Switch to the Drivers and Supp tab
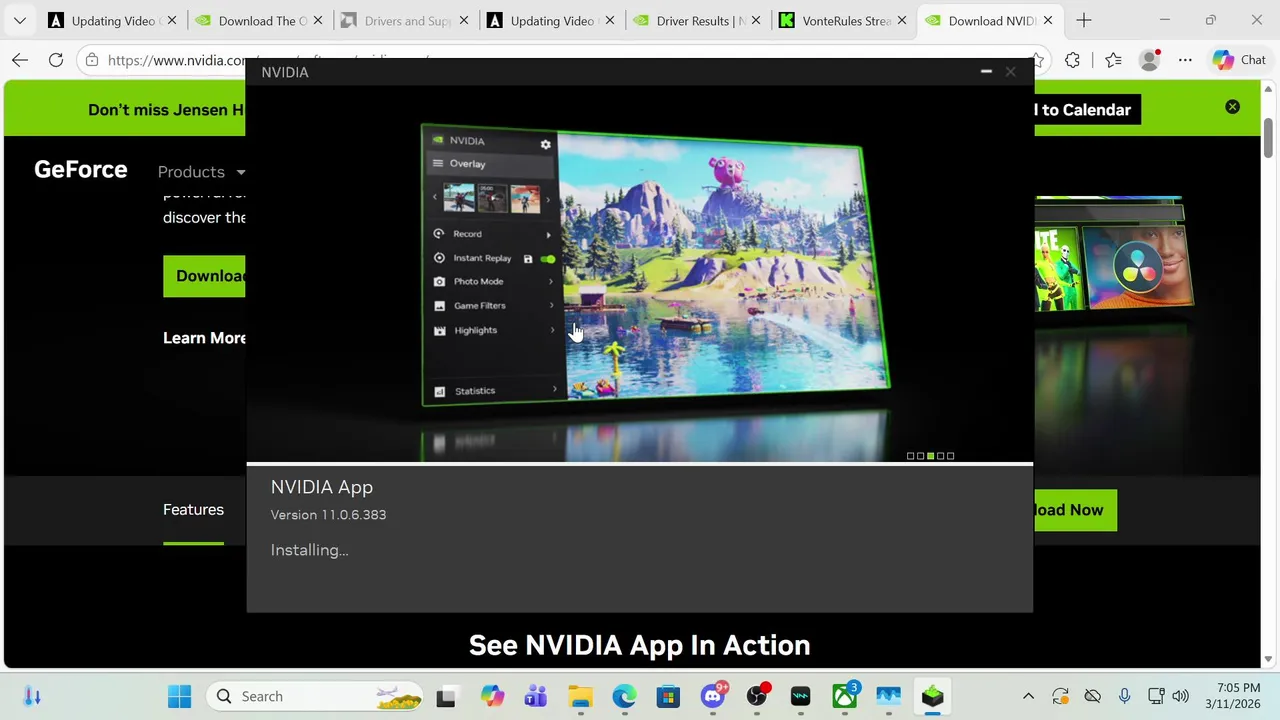The height and width of the screenshot is (720, 1280). [x=404, y=20]
